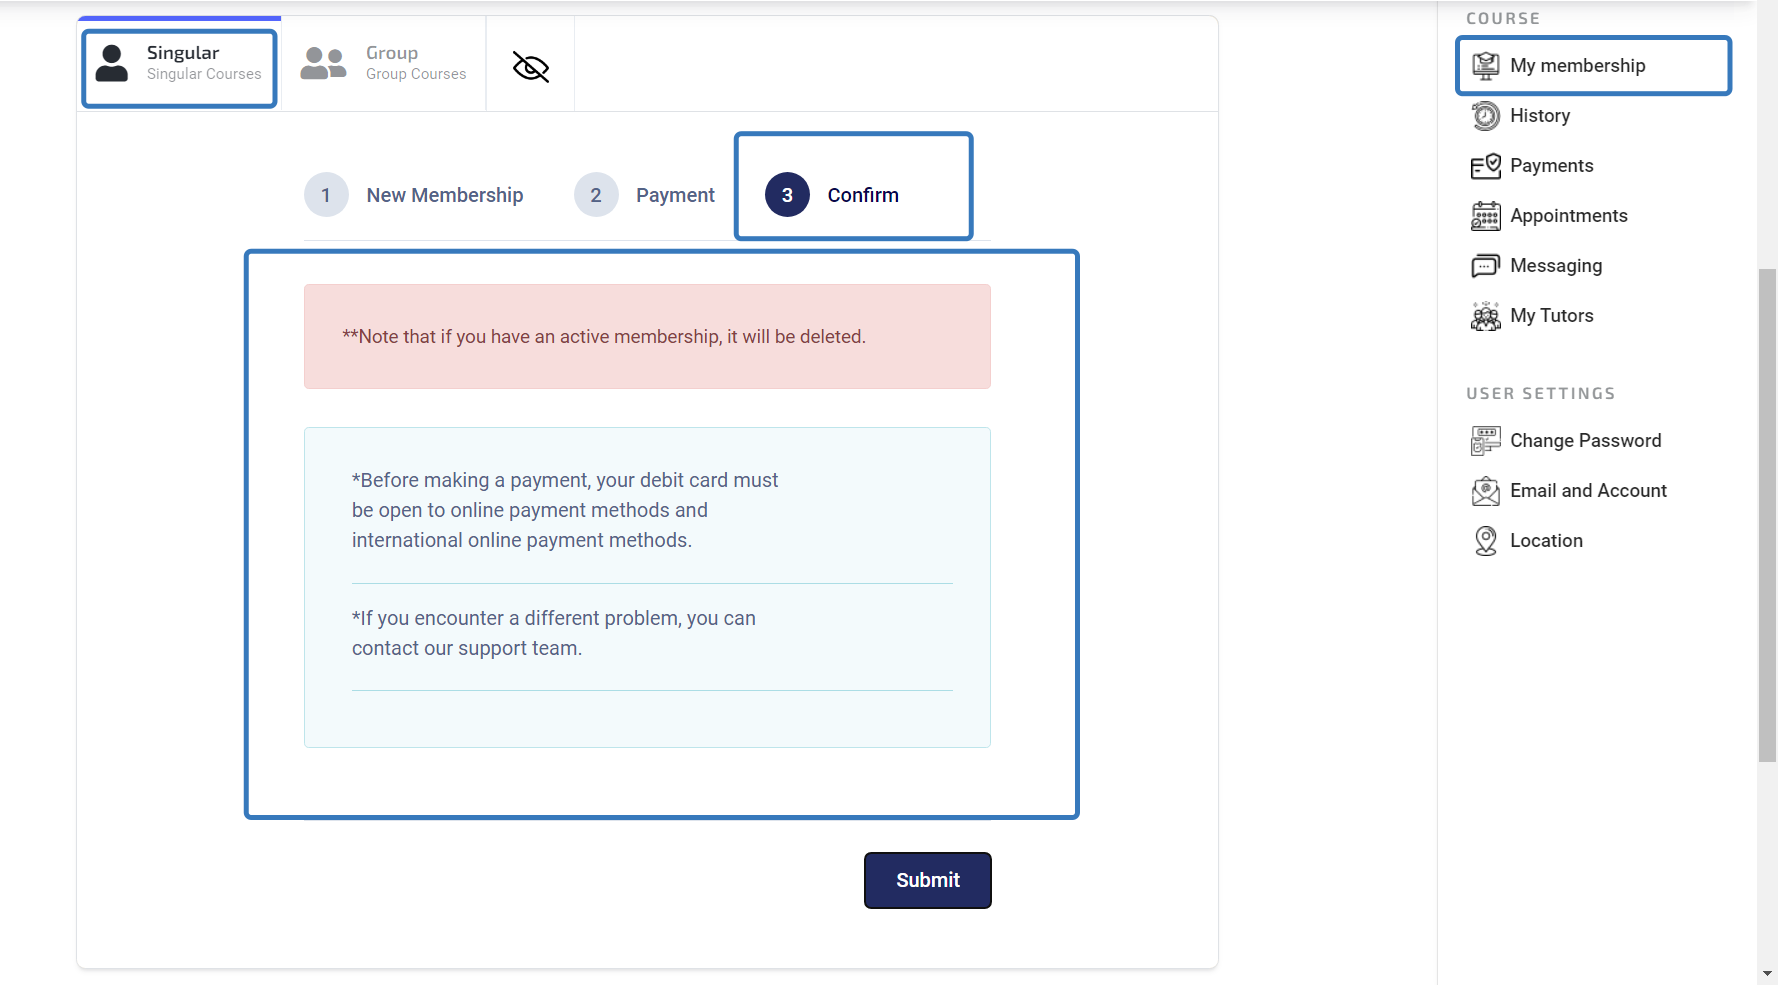
Task: Go to step 1 New Membership
Action: pyautogui.click(x=414, y=195)
